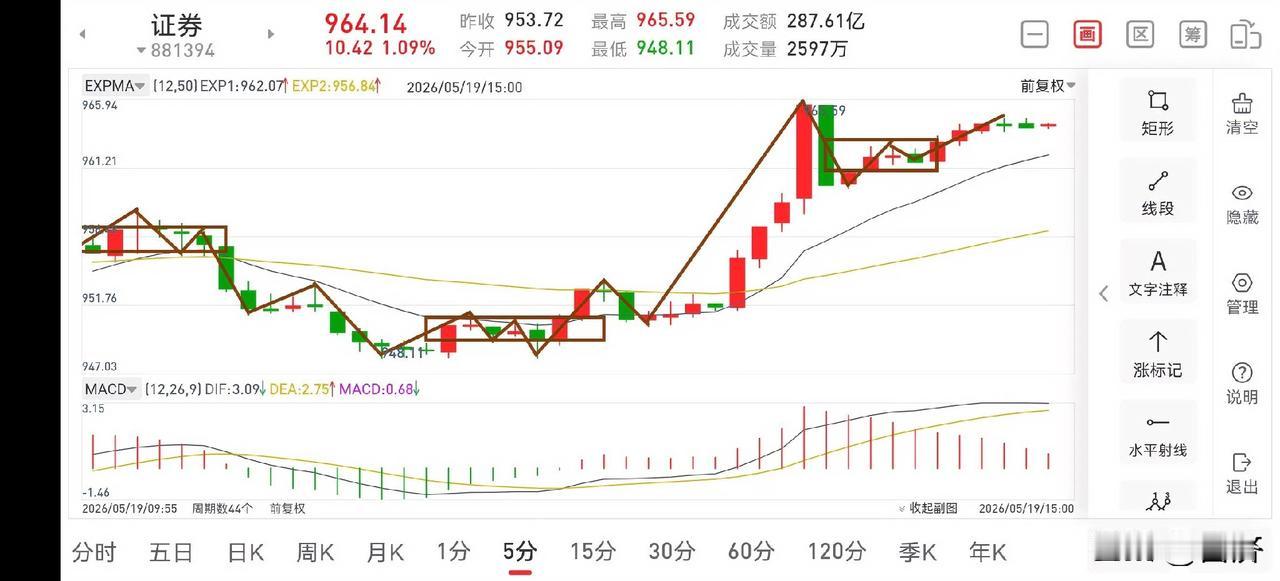This screenshot has height=581, width=1280.
Task: Exit drawing mode via 退出
Action: (x=1242, y=473)
